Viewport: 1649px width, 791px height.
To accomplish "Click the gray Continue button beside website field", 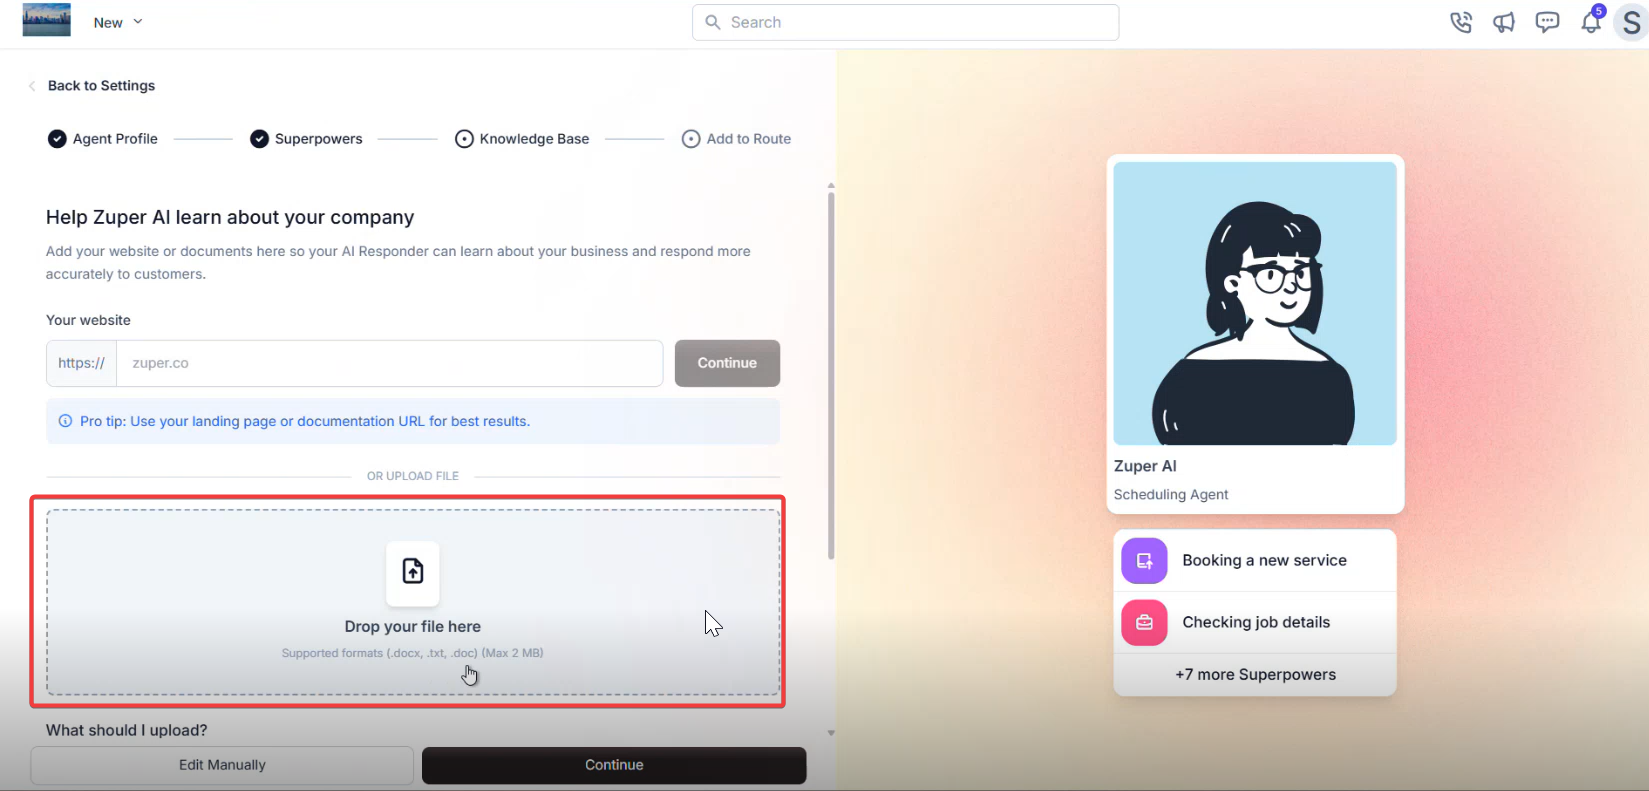I will point(727,363).
